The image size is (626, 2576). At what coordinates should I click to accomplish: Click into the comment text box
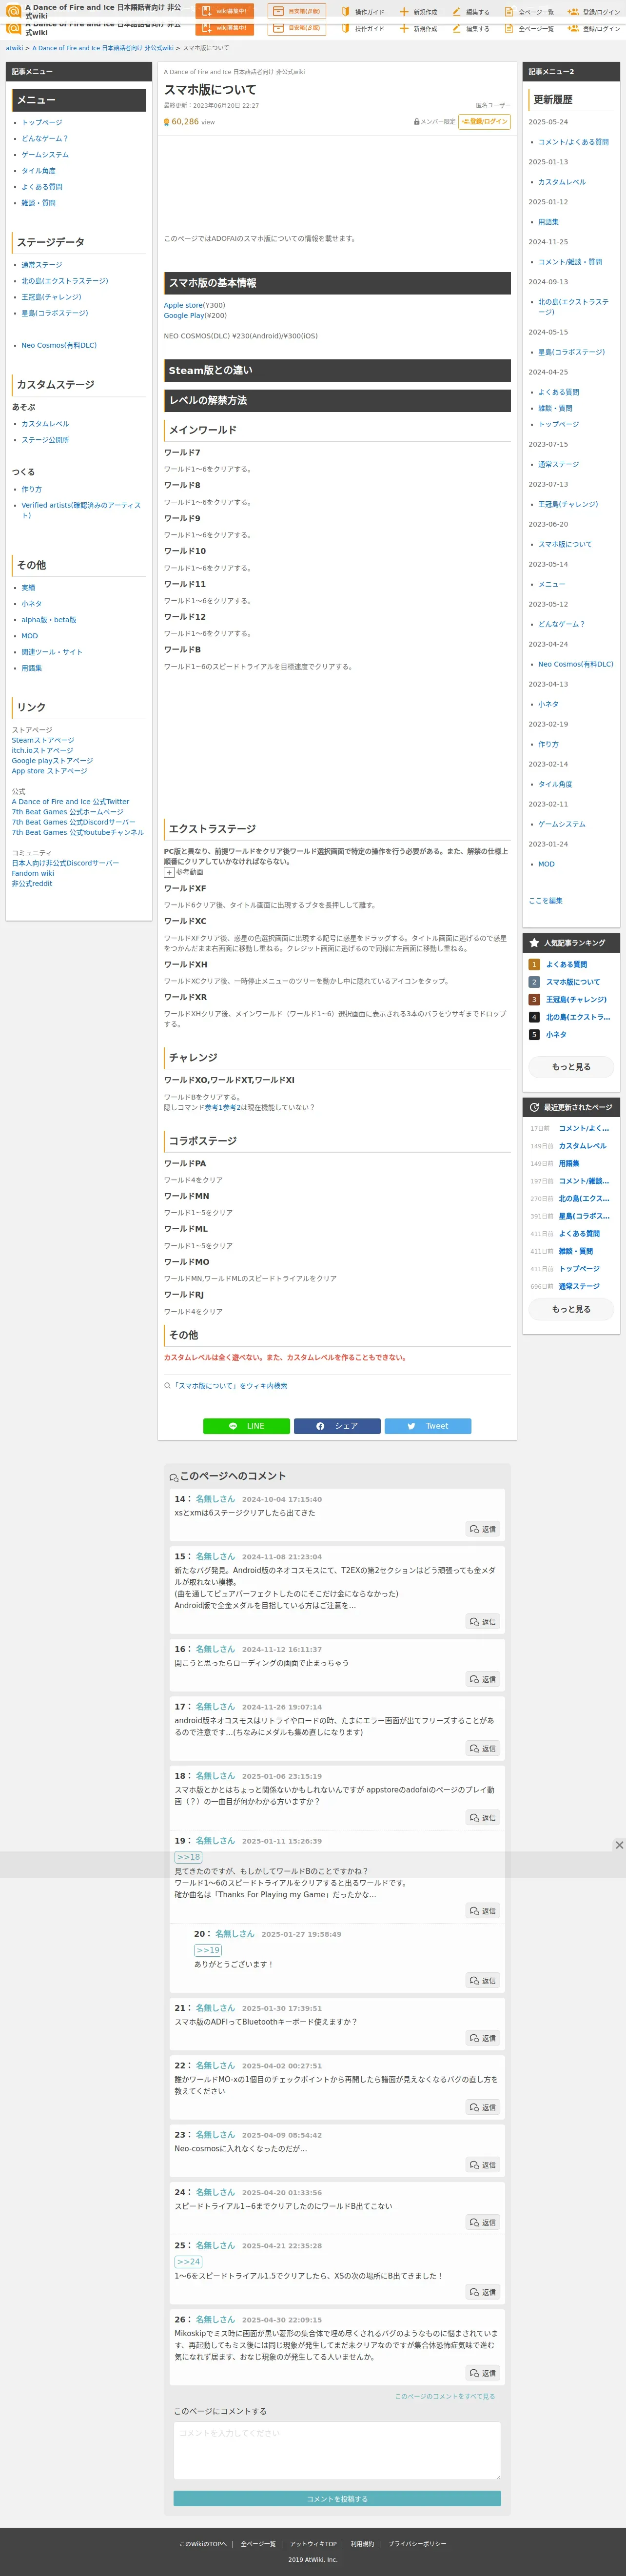tap(337, 2450)
